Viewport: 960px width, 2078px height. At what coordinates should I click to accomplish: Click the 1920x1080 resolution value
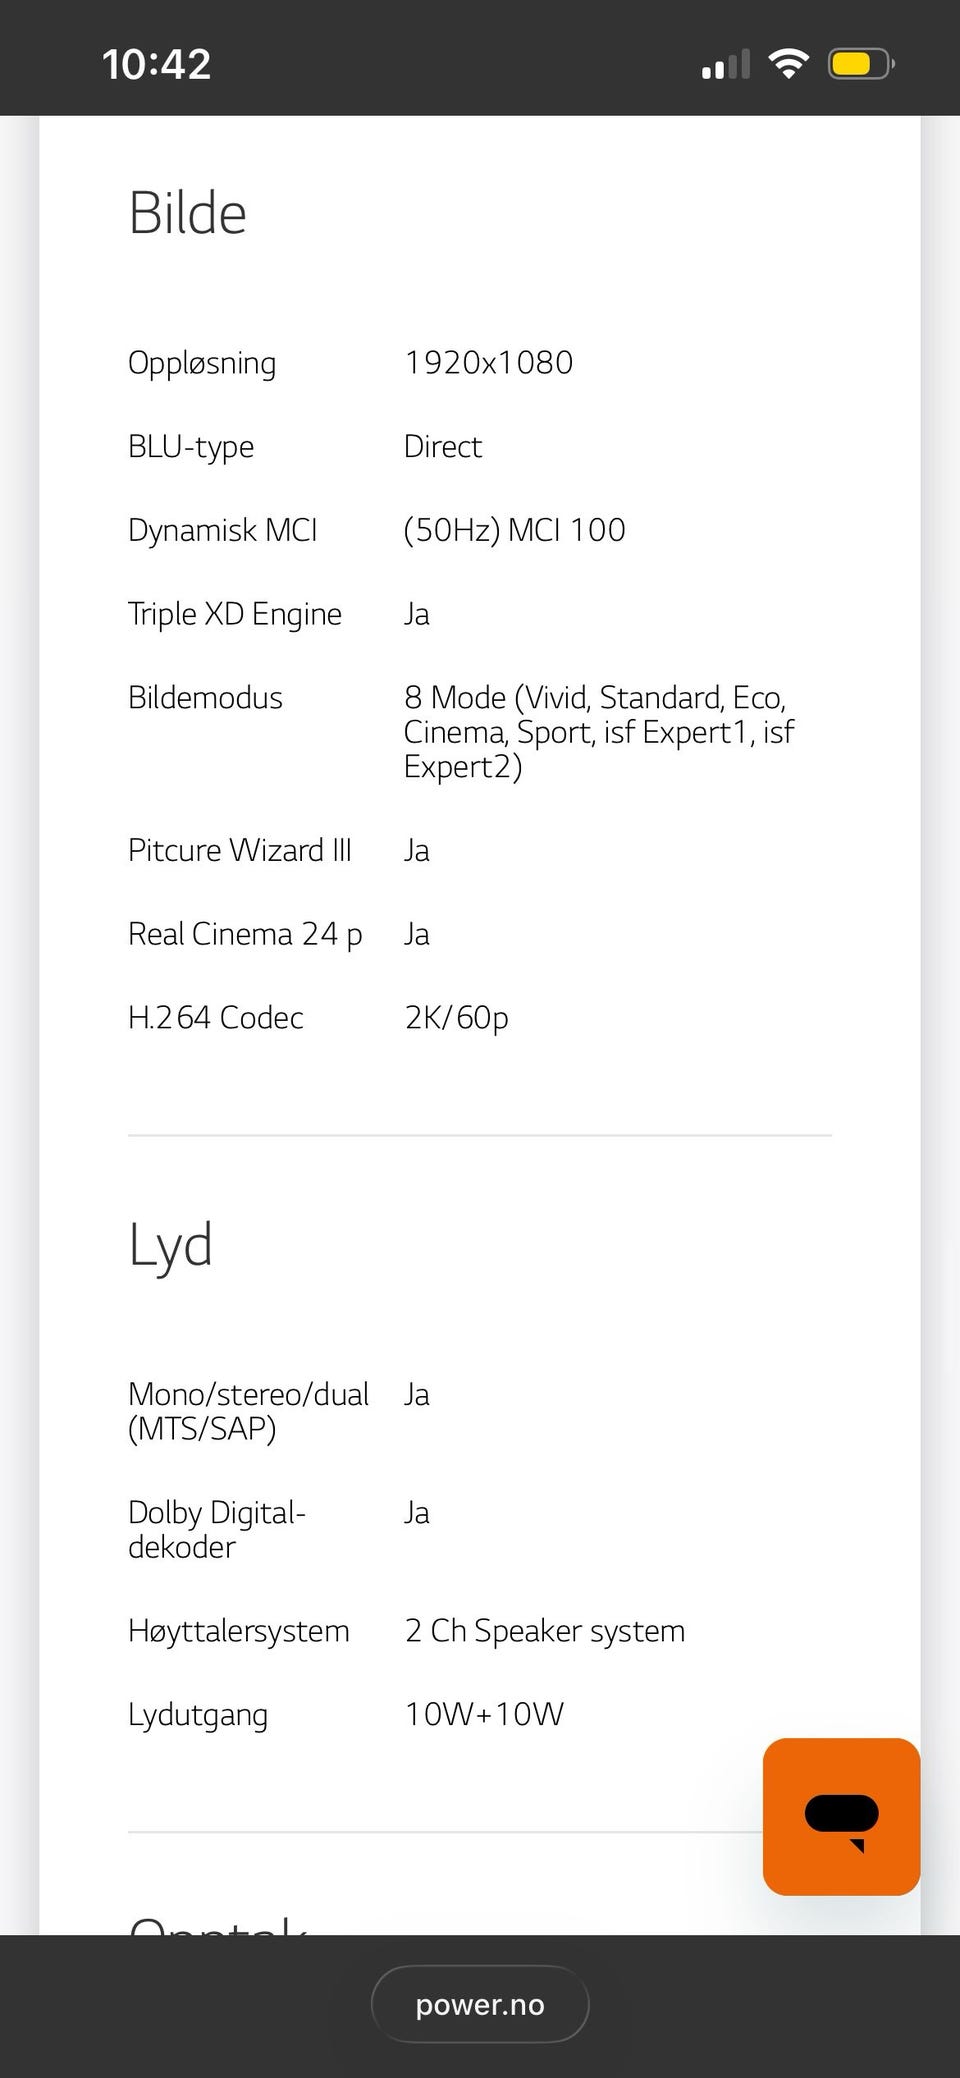[488, 362]
